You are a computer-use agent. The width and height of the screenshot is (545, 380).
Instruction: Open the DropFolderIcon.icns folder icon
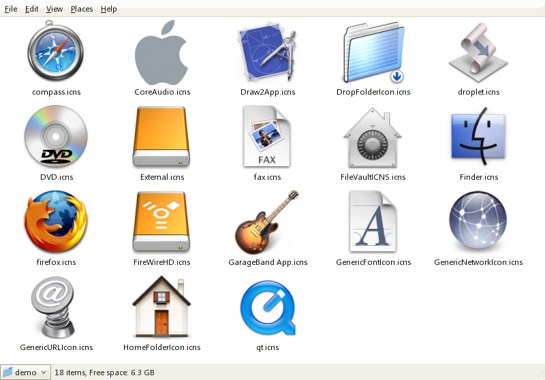(374, 52)
